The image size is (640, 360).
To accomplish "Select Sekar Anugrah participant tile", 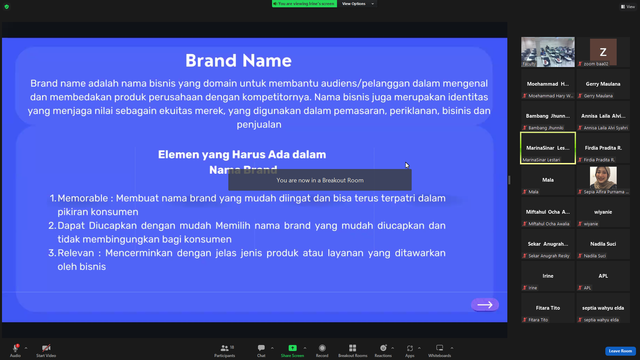I will (x=548, y=244).
